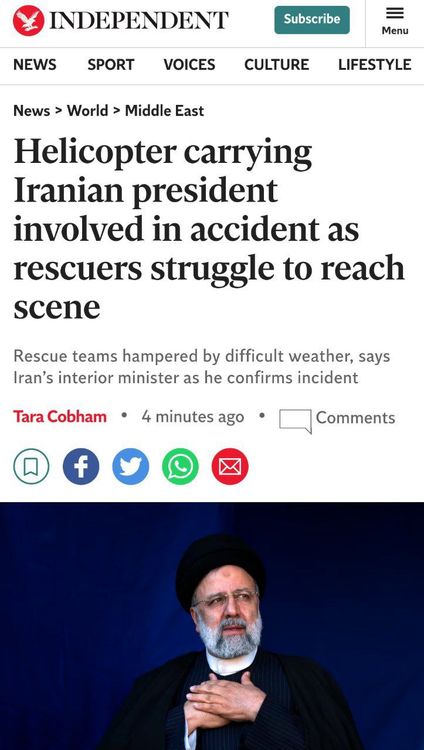The width and height of the screenshot is (424, 750).
Task: Click the Subscribe button
Action: [x=312, y=20]
